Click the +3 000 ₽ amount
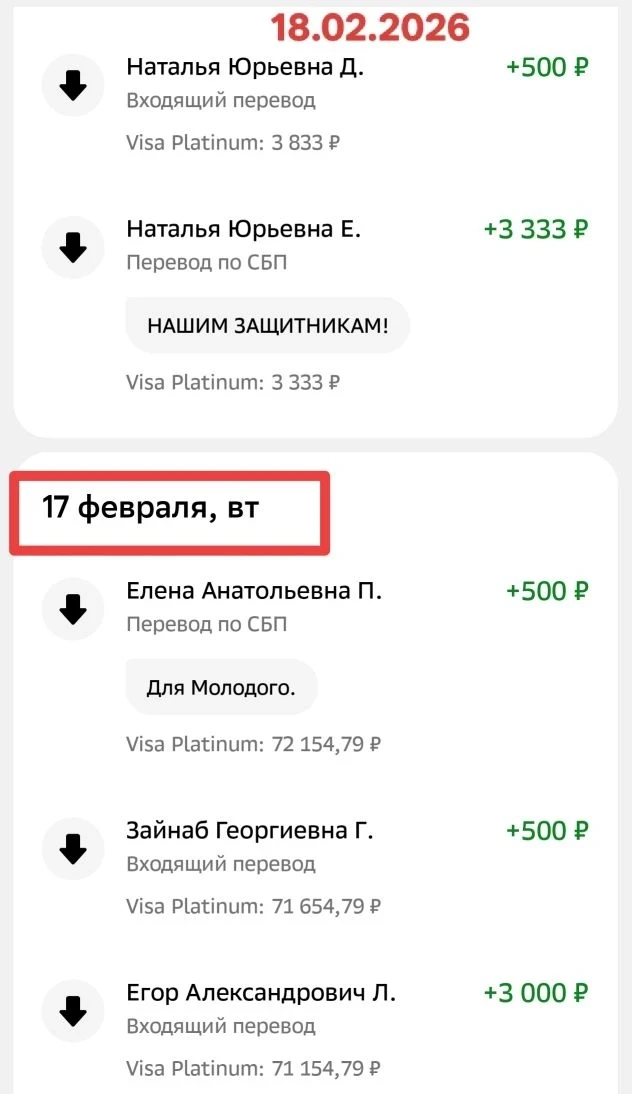 (536, 993)
